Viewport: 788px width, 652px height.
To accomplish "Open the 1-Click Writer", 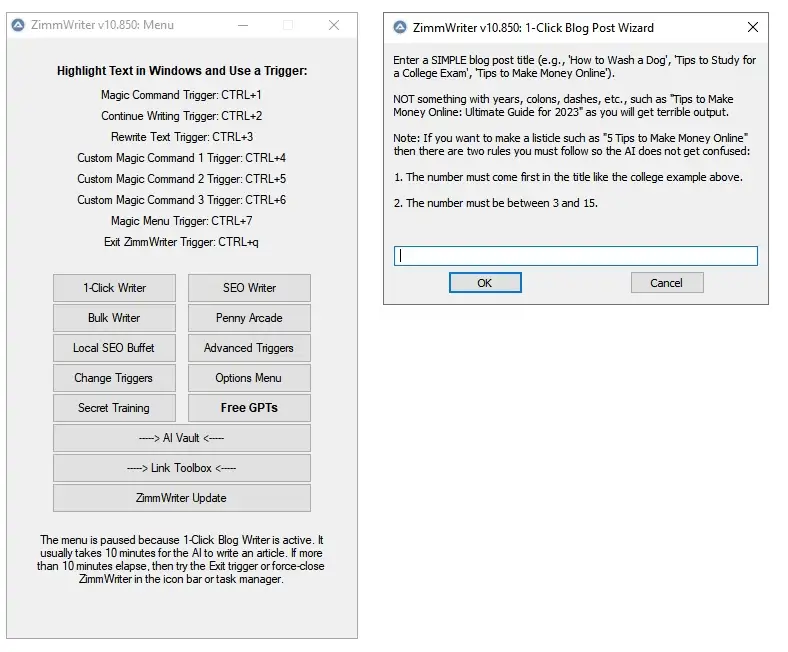I will [x=114, y=288].
